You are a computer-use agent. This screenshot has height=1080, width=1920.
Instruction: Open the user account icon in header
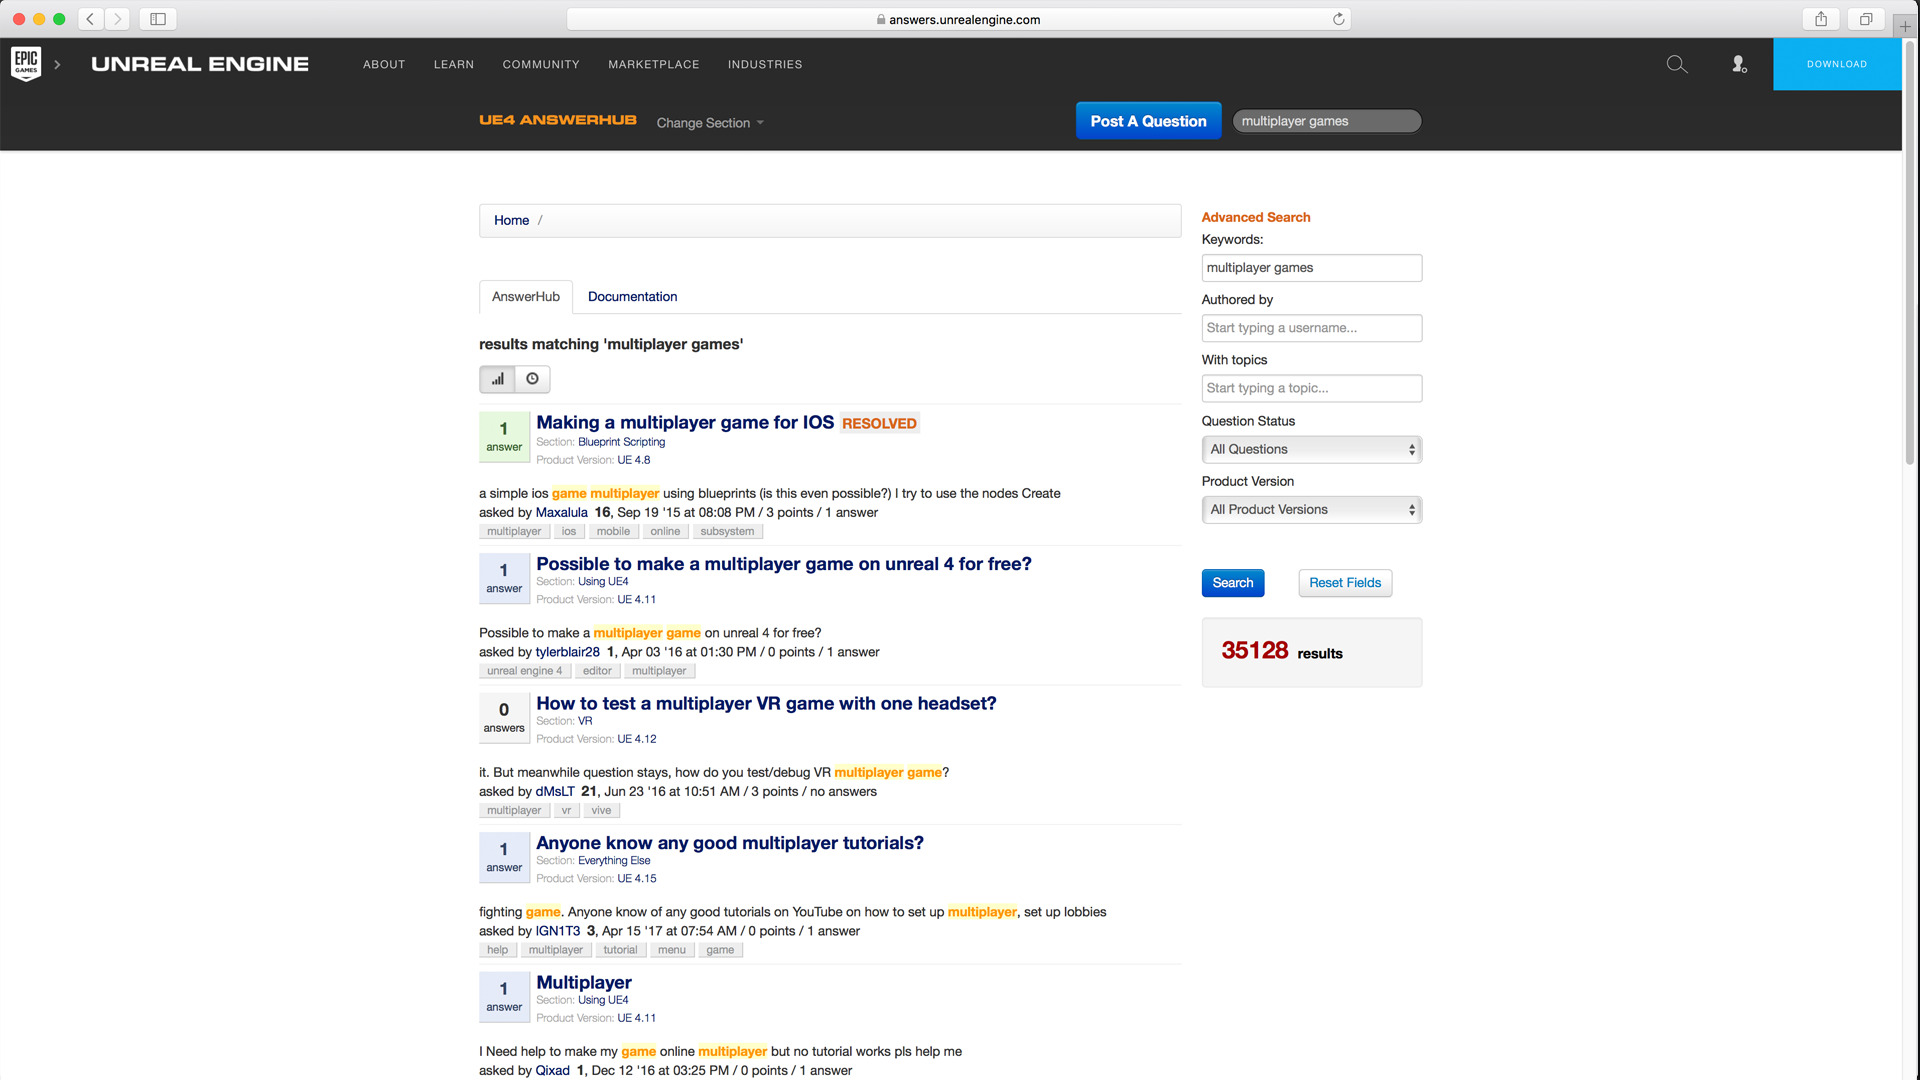(x=1739, y=64)
